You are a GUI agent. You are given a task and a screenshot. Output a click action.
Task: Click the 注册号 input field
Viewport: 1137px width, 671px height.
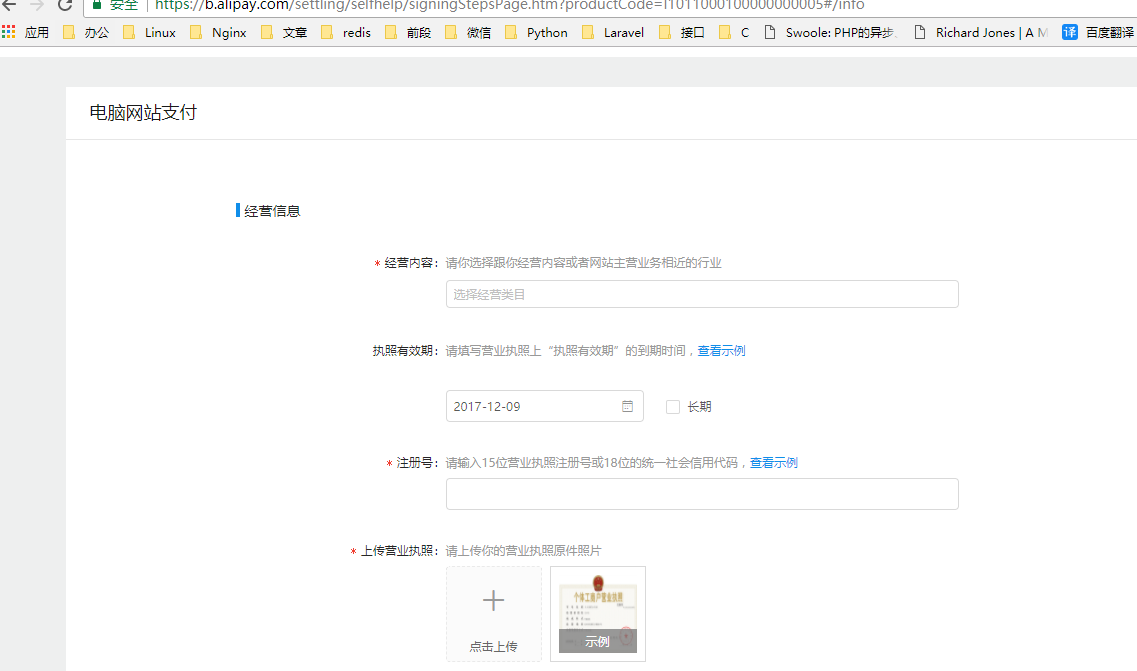701,494
